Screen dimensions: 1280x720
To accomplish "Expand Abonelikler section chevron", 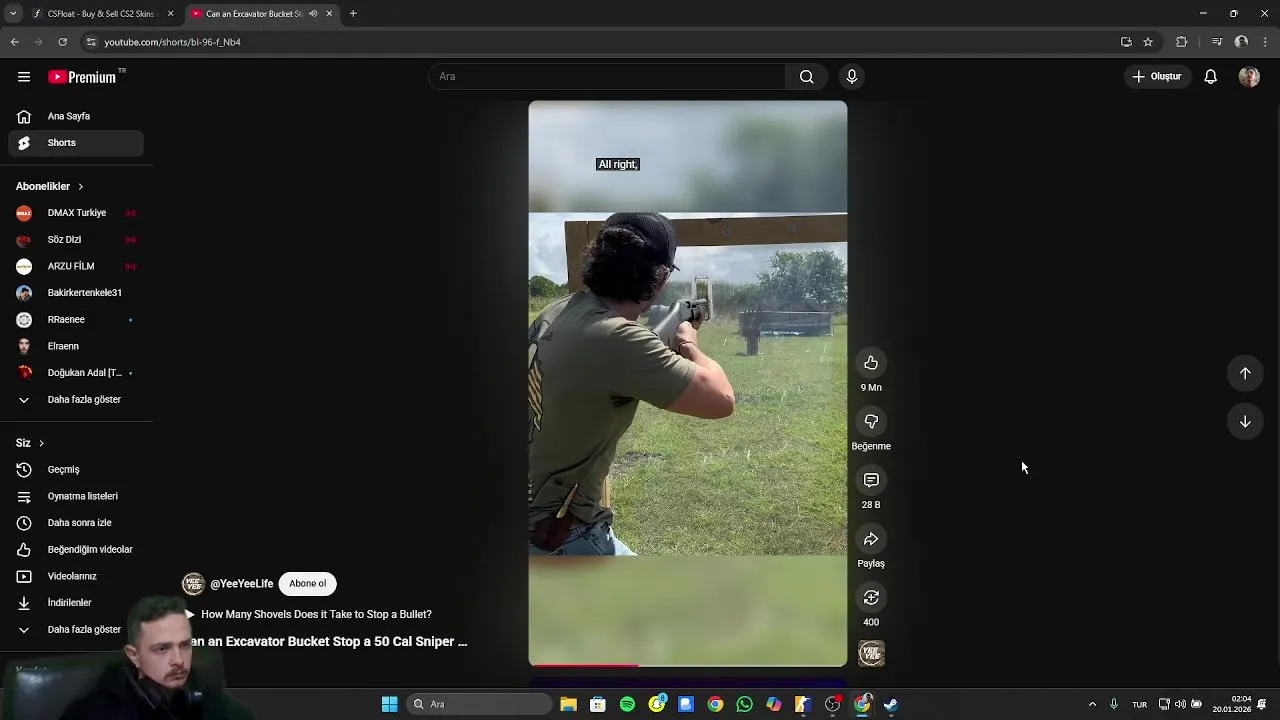I will click(80, 187).
